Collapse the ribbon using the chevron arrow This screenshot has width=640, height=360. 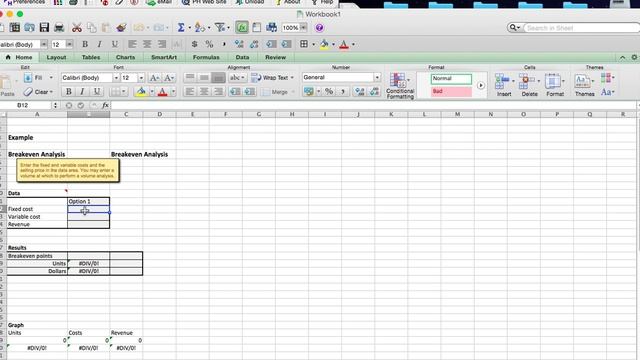(x=622, y=58)
